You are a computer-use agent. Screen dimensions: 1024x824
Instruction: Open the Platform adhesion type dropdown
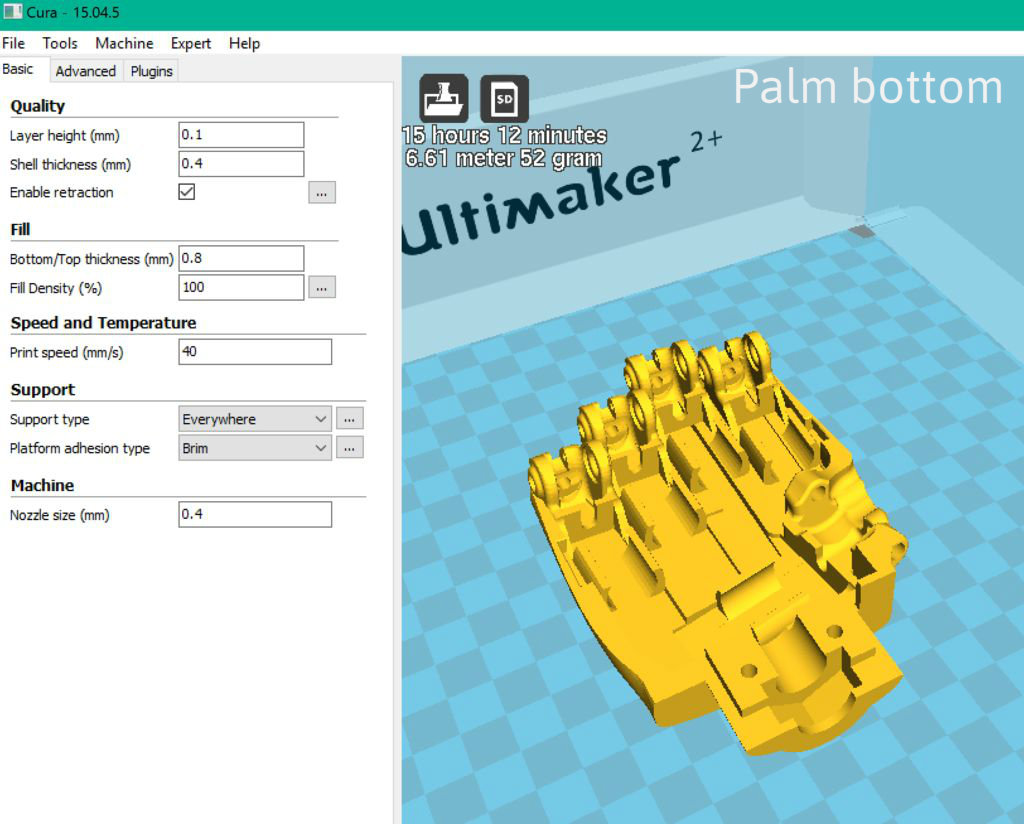(x=255, y=448)
